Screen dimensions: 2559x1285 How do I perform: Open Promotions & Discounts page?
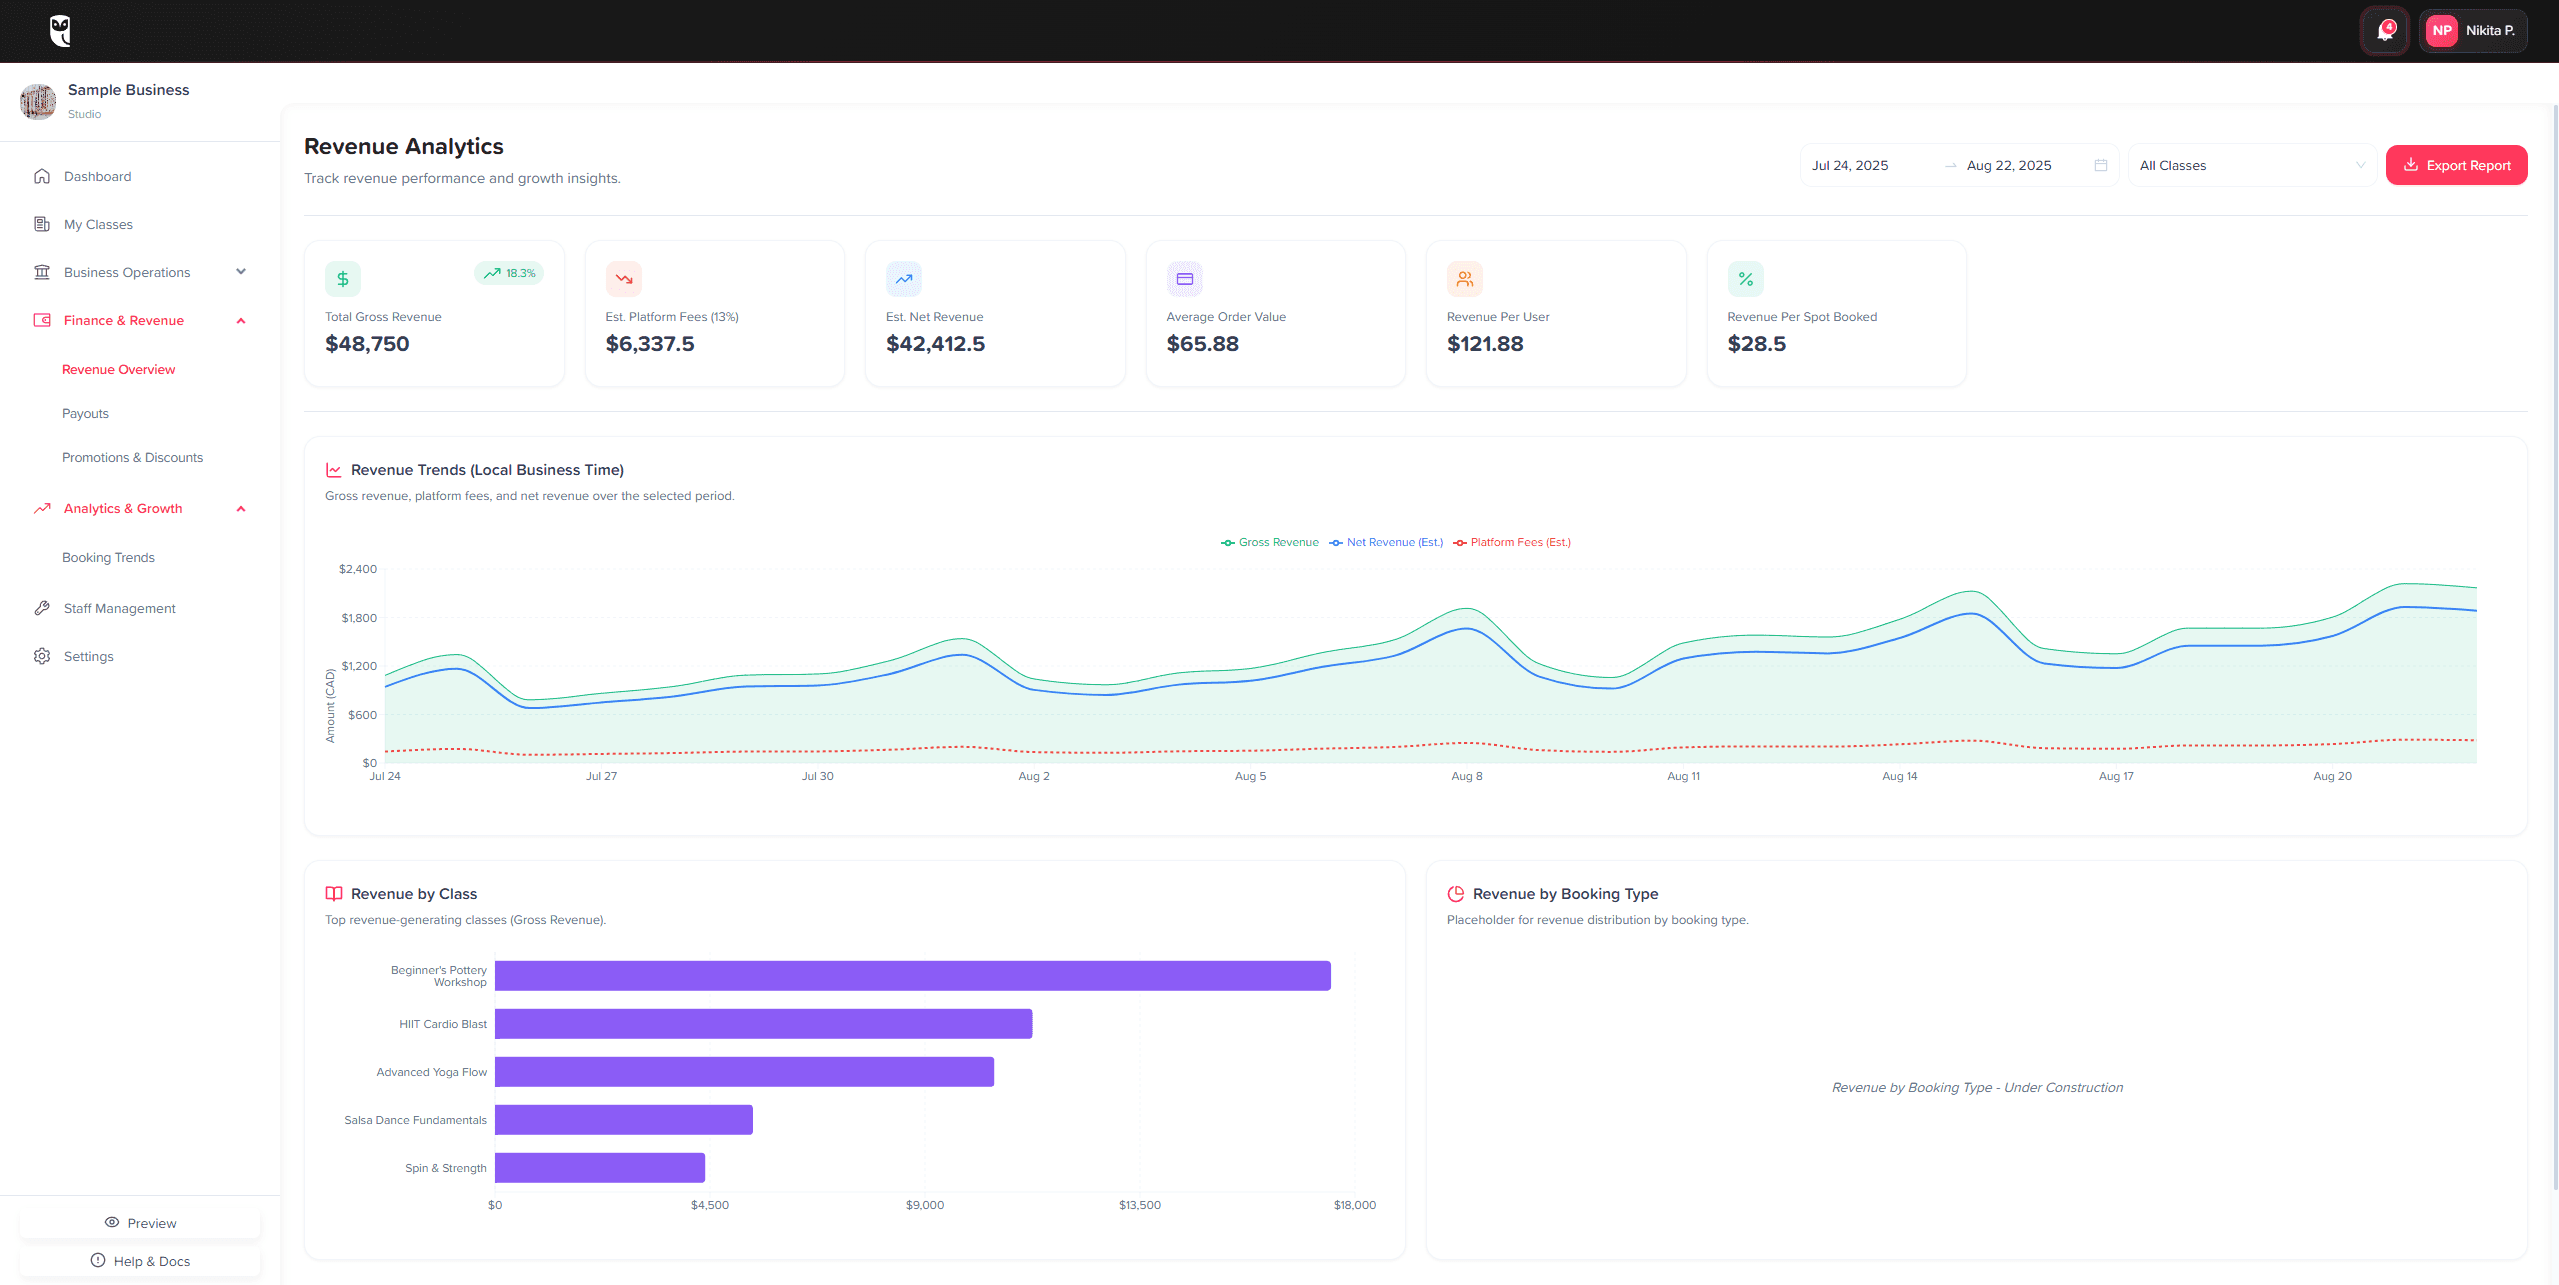pos(132,457)
